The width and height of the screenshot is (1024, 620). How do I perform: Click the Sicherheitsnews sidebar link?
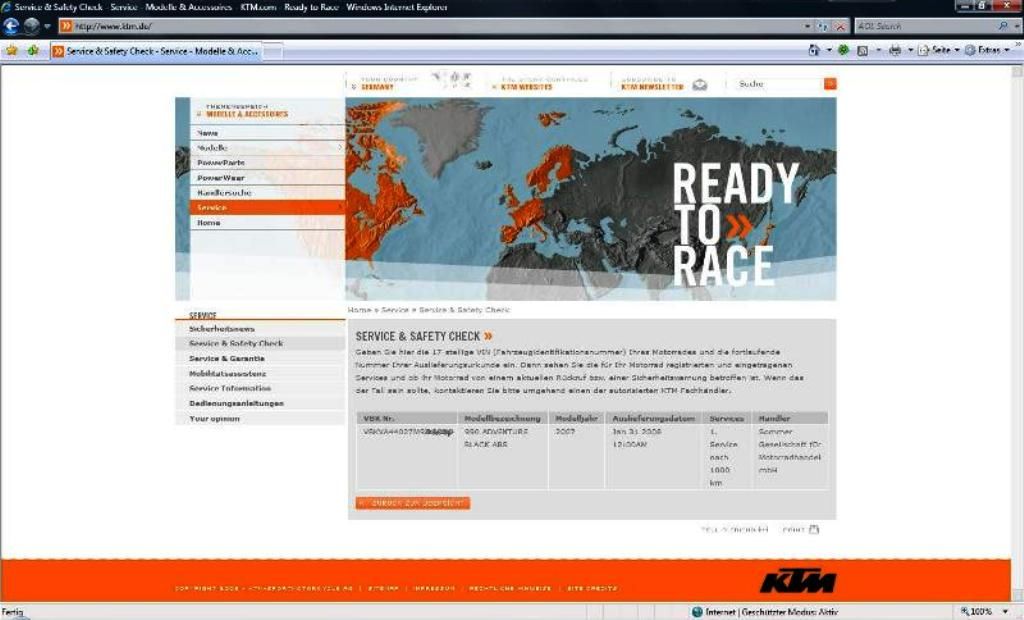click(222, 328)
